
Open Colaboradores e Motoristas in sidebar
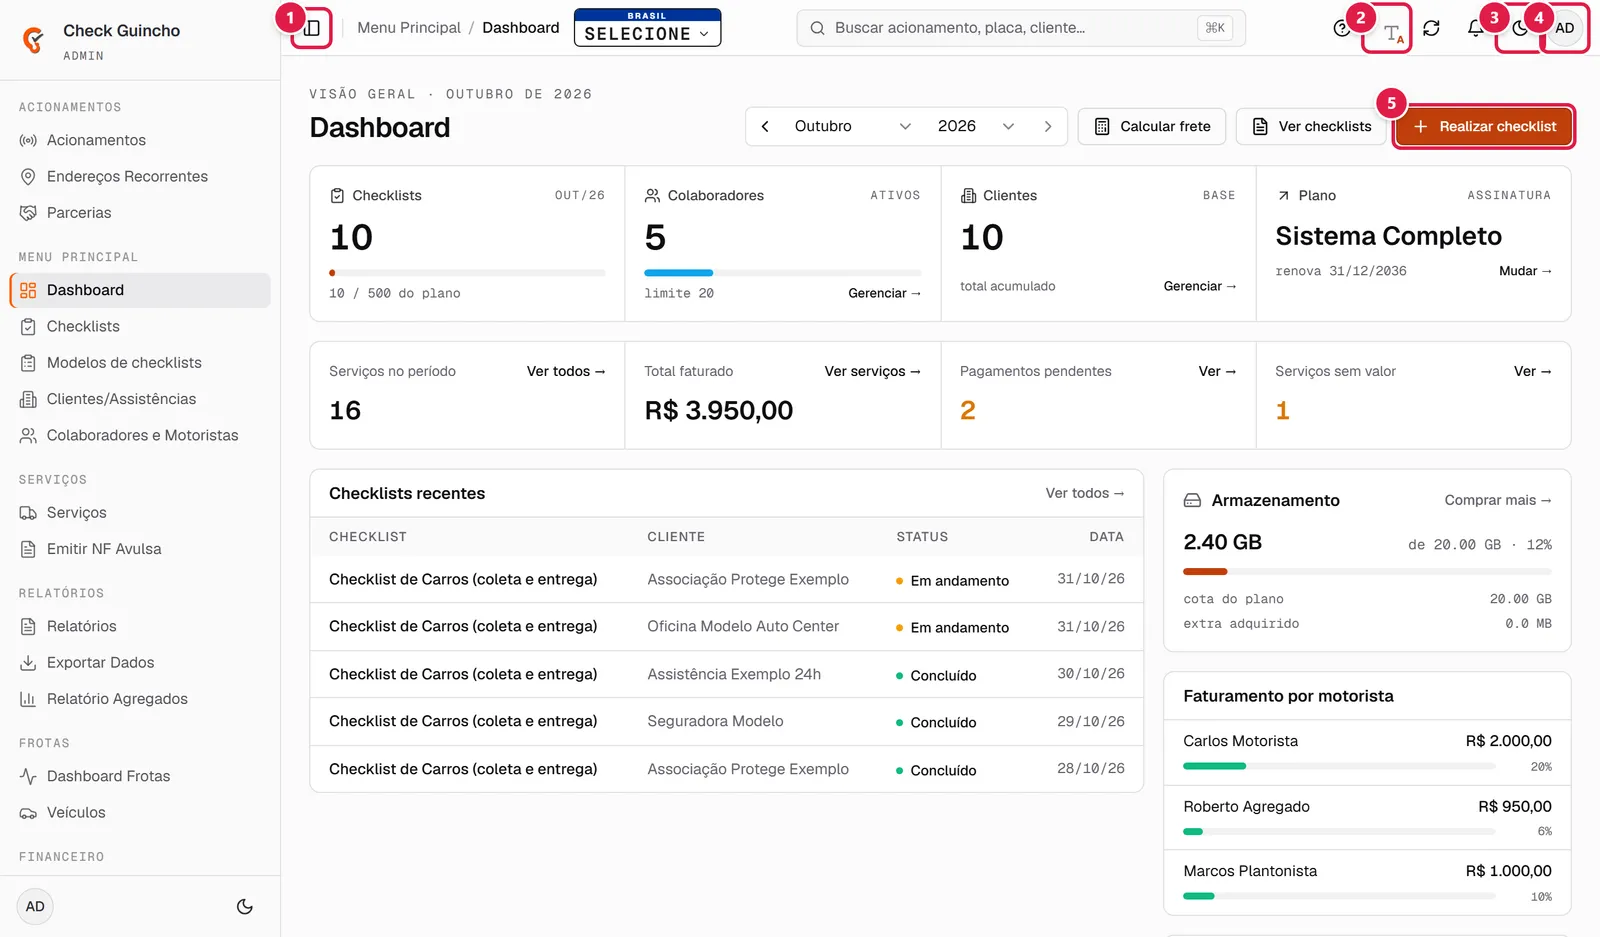pyautogui.click(x=140, y=435)
